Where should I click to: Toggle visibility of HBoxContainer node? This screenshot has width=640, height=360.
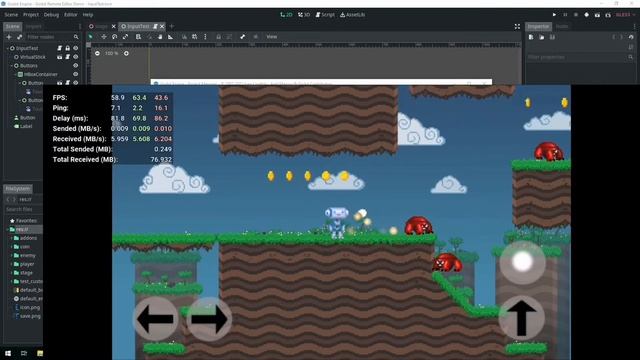click(x=76, y=74)
